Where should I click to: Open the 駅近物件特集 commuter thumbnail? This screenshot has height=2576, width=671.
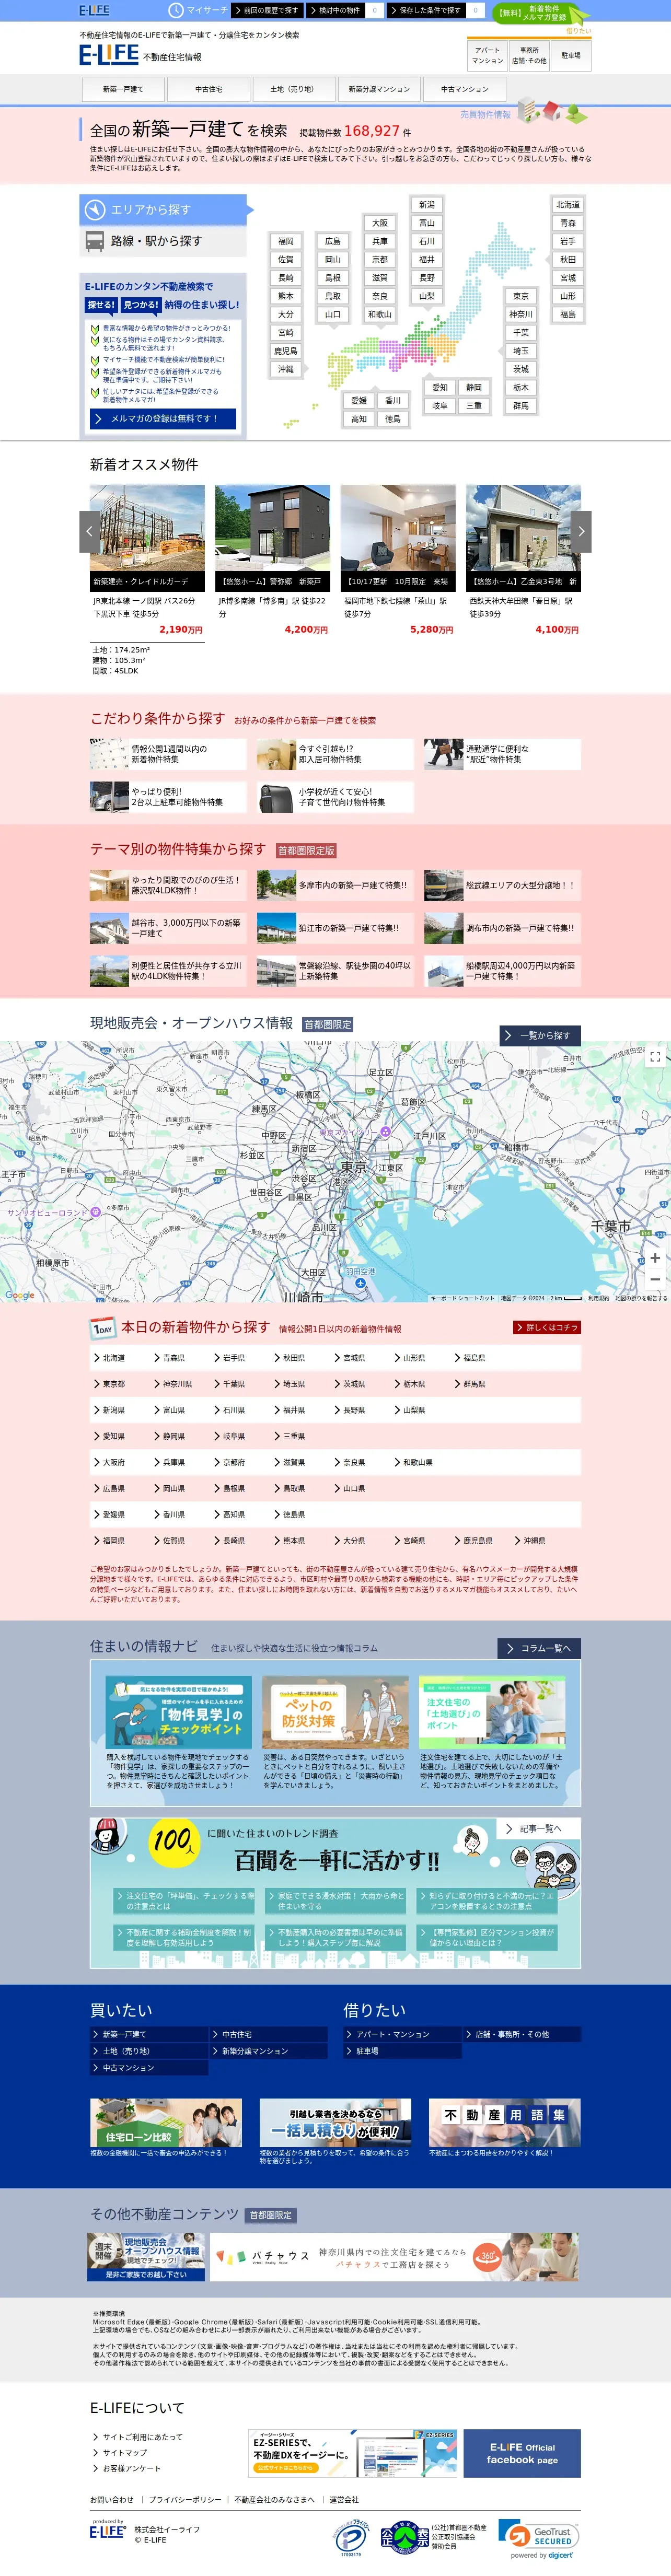tap(443, 754)
